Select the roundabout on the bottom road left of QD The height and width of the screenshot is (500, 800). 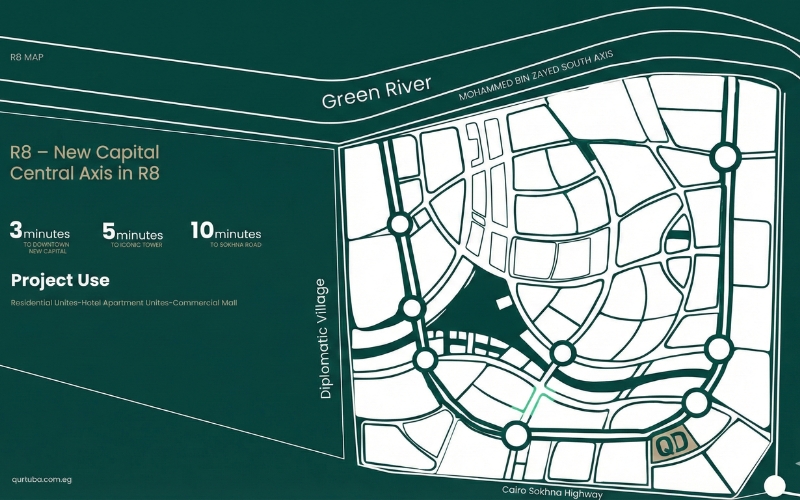516,435
